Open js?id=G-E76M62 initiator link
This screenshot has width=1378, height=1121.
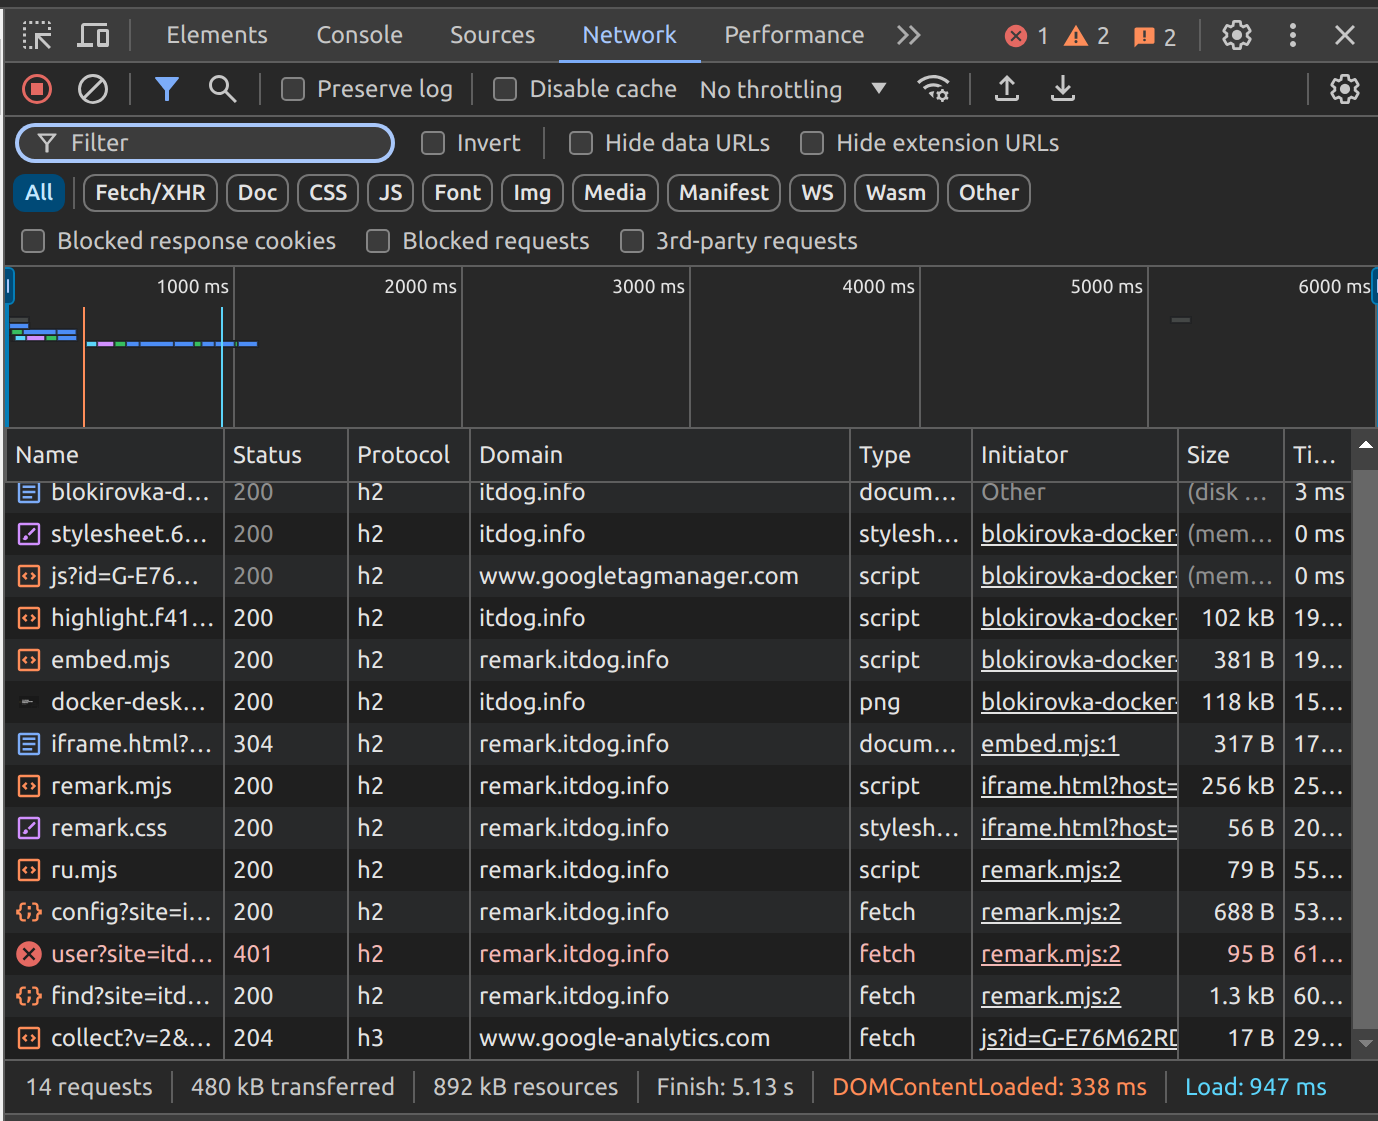(x=1079, y=1038)
